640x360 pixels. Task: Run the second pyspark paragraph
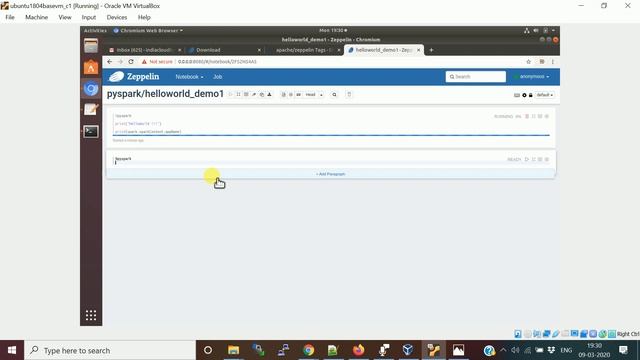pyautogui.click(x=527, y=160)
